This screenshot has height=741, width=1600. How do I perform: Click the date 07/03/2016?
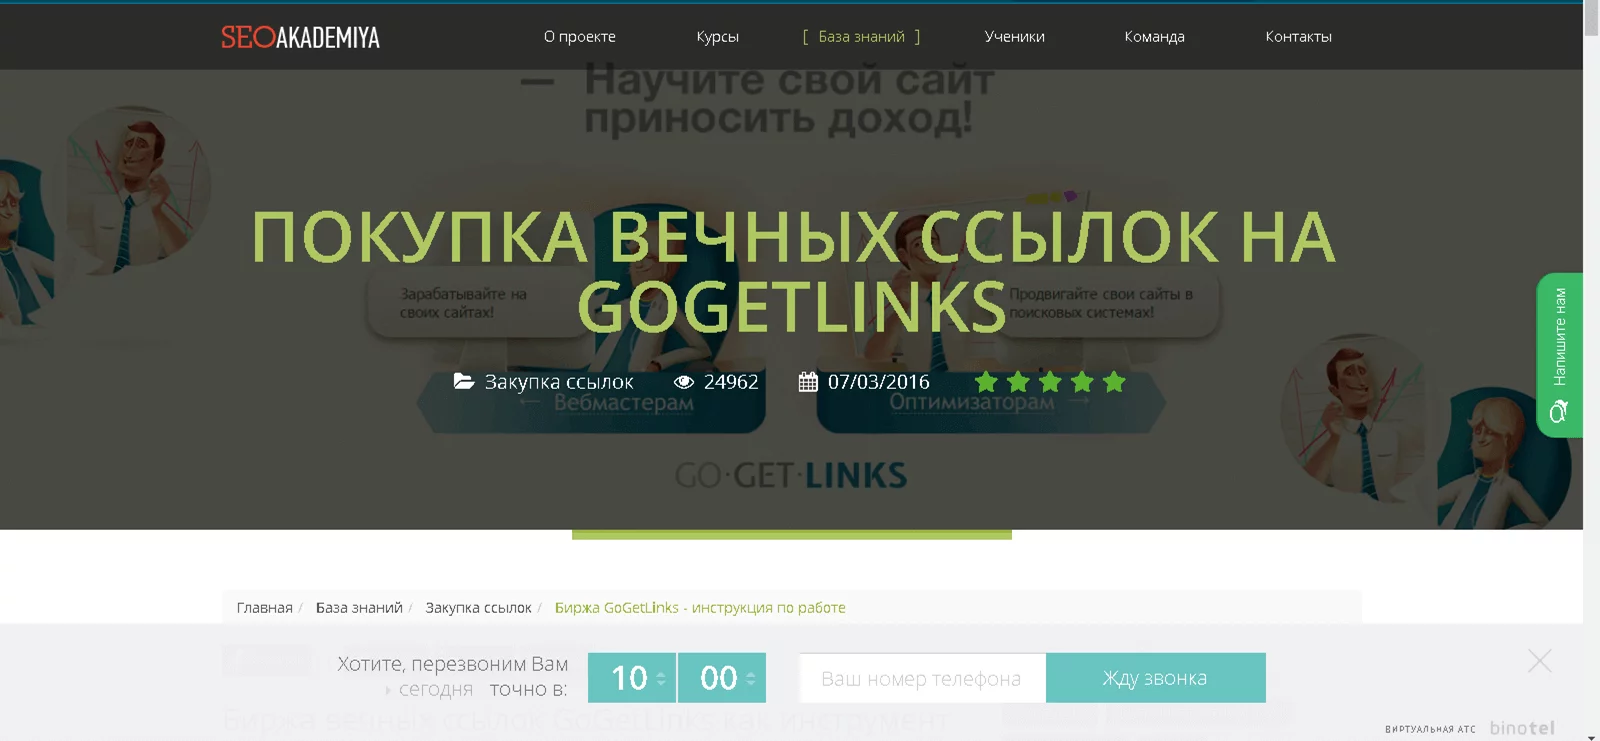click(879, 382)
